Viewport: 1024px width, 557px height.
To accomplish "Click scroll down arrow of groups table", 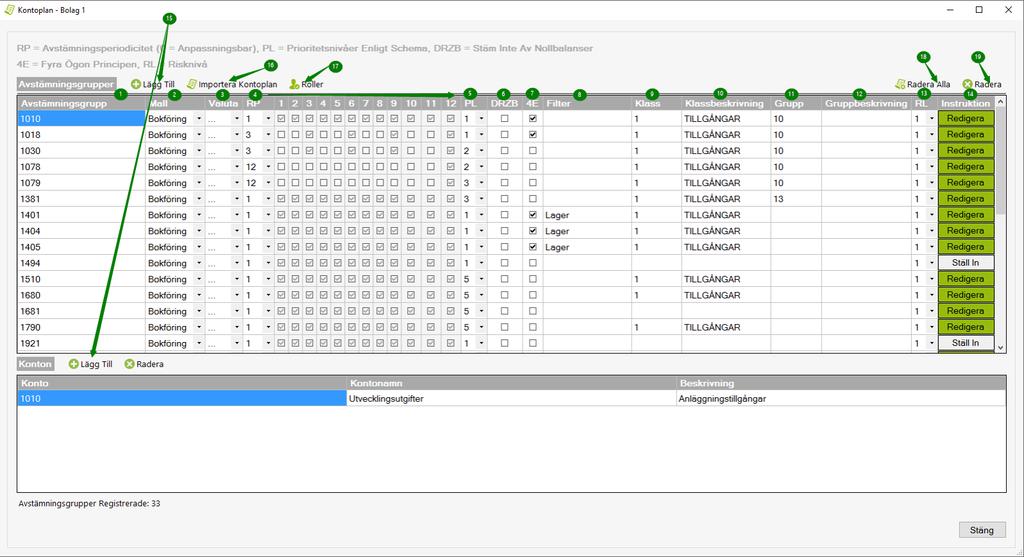I will click(x=1000, y=348).
